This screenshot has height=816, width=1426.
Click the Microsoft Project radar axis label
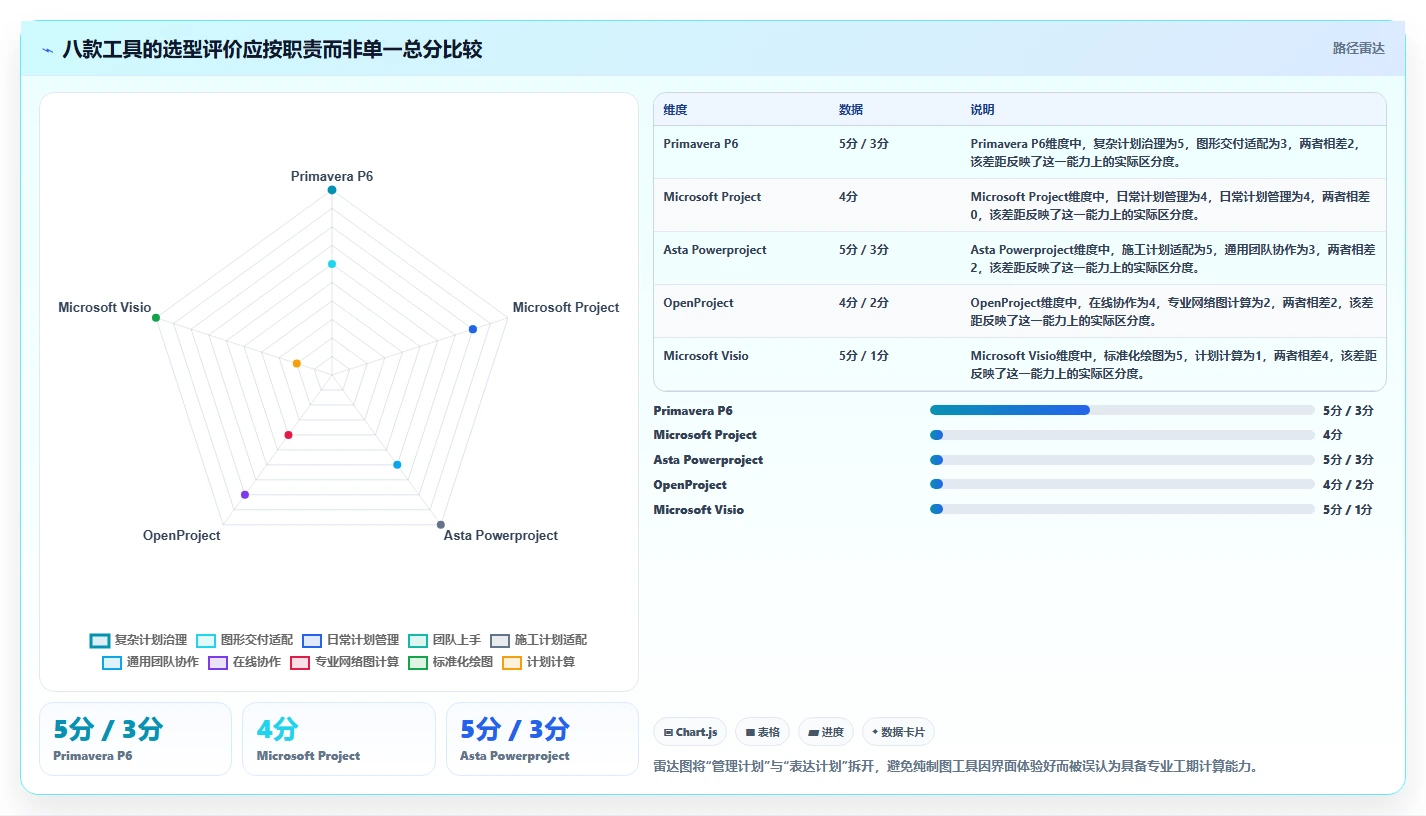(x=566, y=307)
